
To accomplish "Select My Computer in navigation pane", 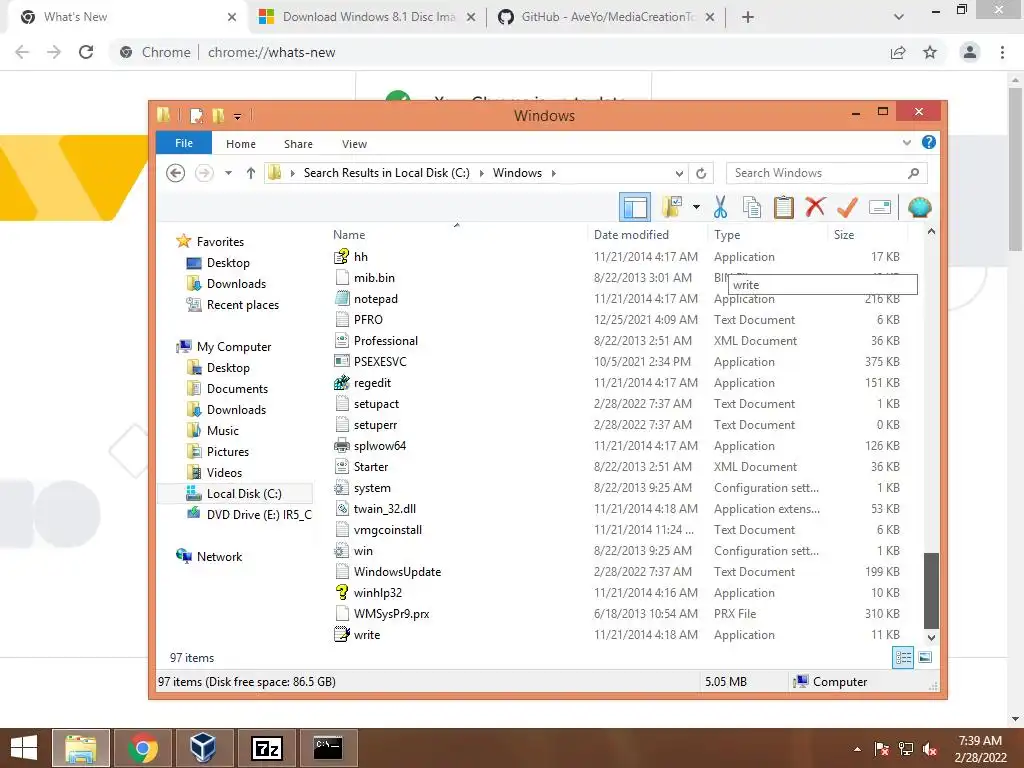I will coord(234,347).
